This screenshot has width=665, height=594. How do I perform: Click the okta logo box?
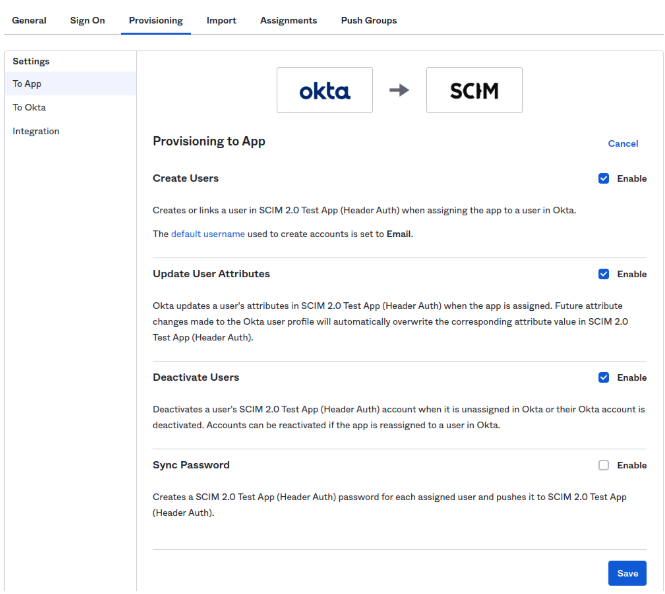[x=324, y=90]
